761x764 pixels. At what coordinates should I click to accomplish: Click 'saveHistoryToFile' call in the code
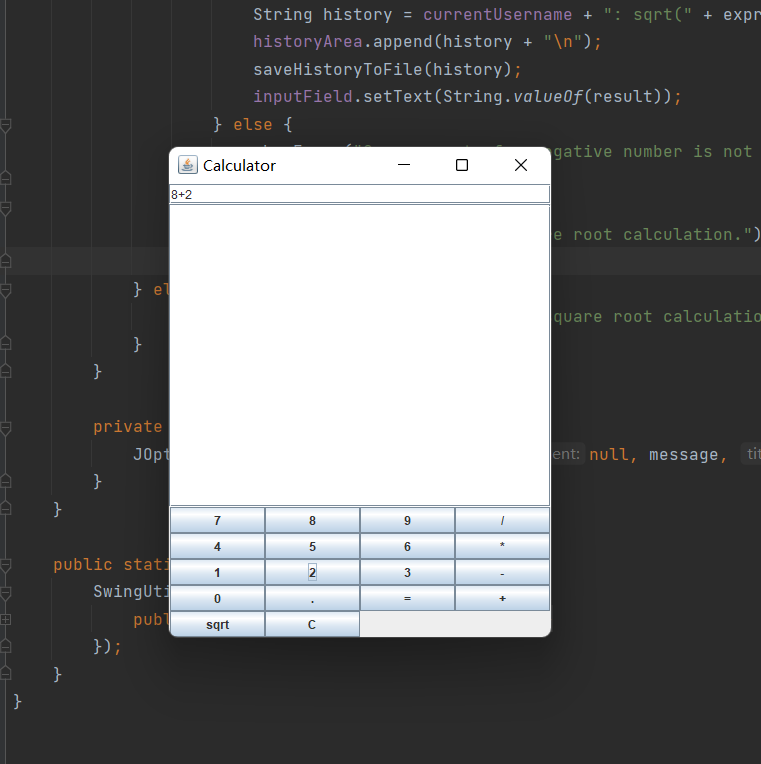(x=338, y=69)
